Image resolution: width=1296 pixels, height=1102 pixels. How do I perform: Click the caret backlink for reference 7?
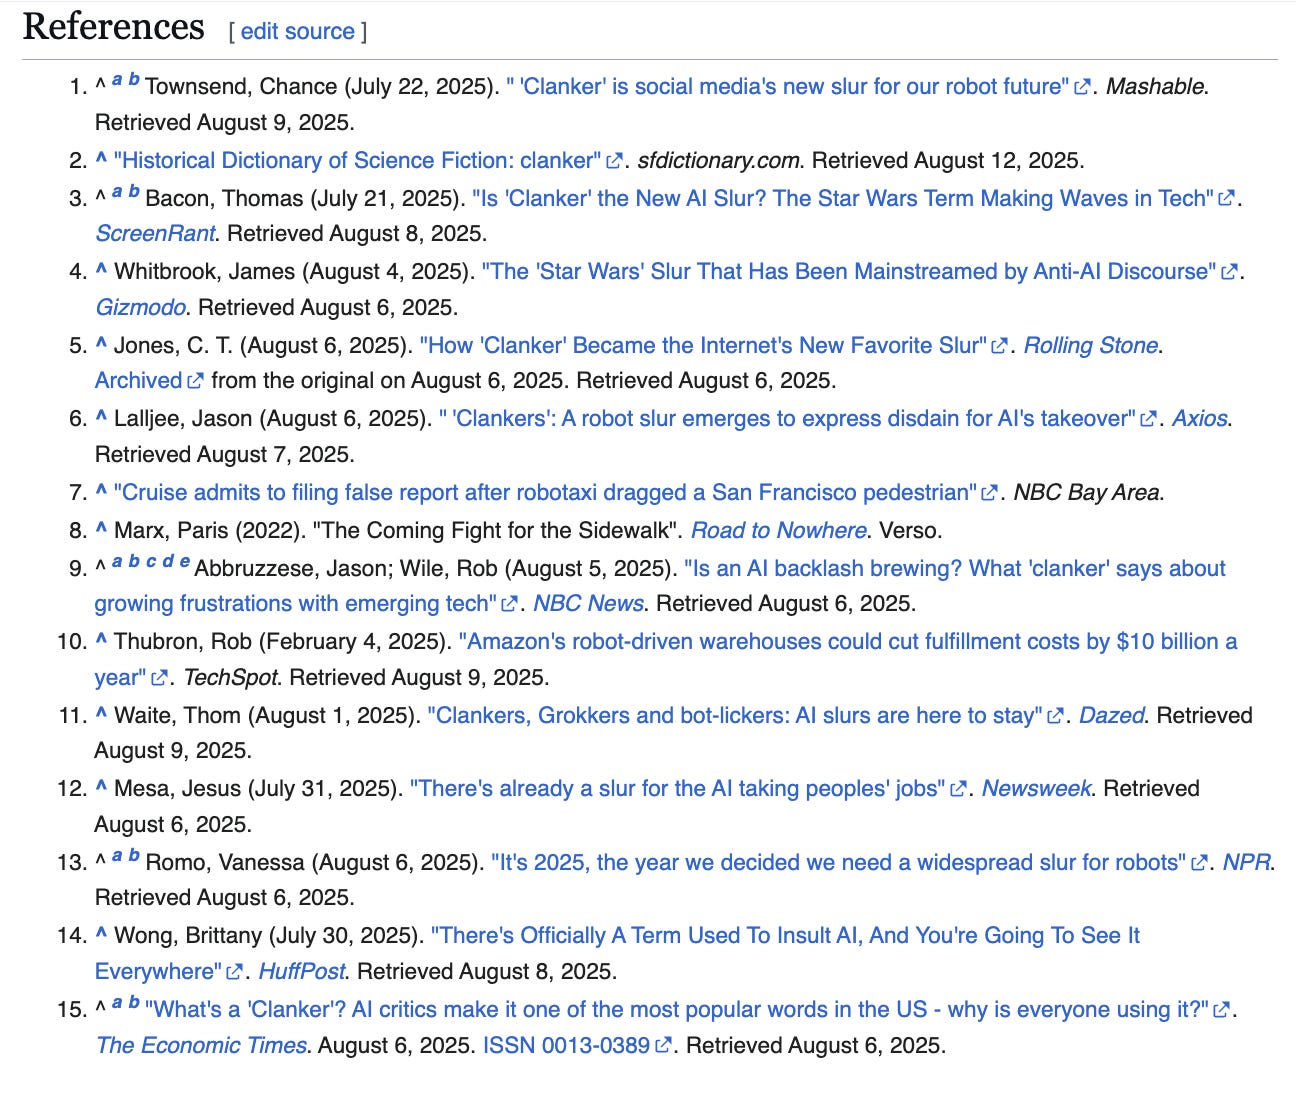point(101,490)
